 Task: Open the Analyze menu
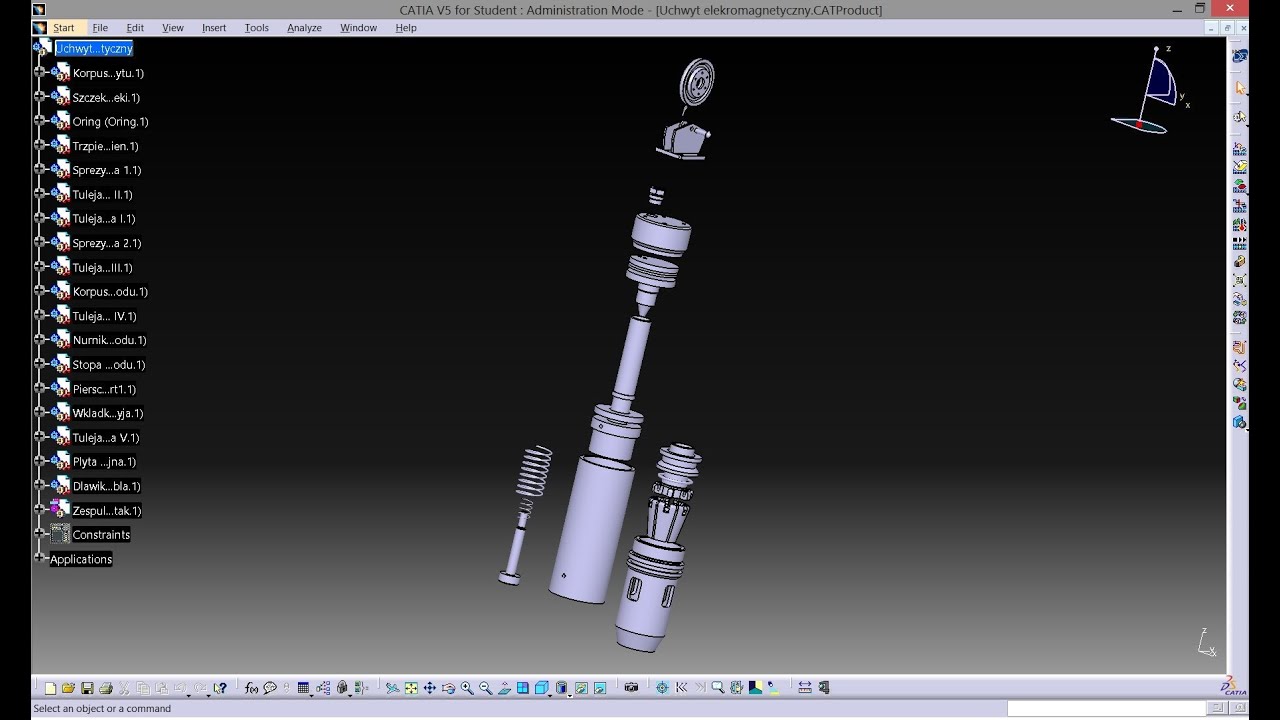[304, 28]
